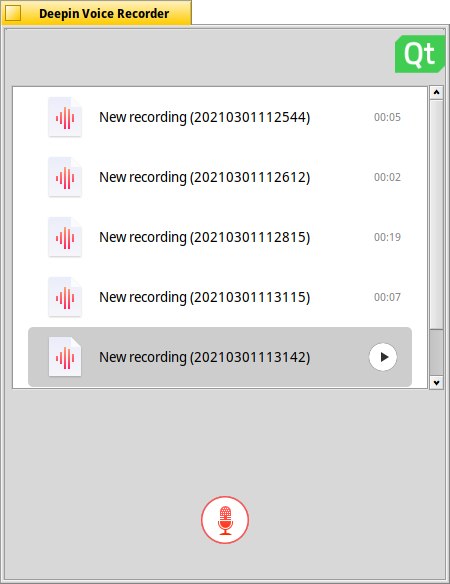Viewport: 450px width, 584px height.
Task: Click the 00:07 duration label
Action: tap(387, 297)
